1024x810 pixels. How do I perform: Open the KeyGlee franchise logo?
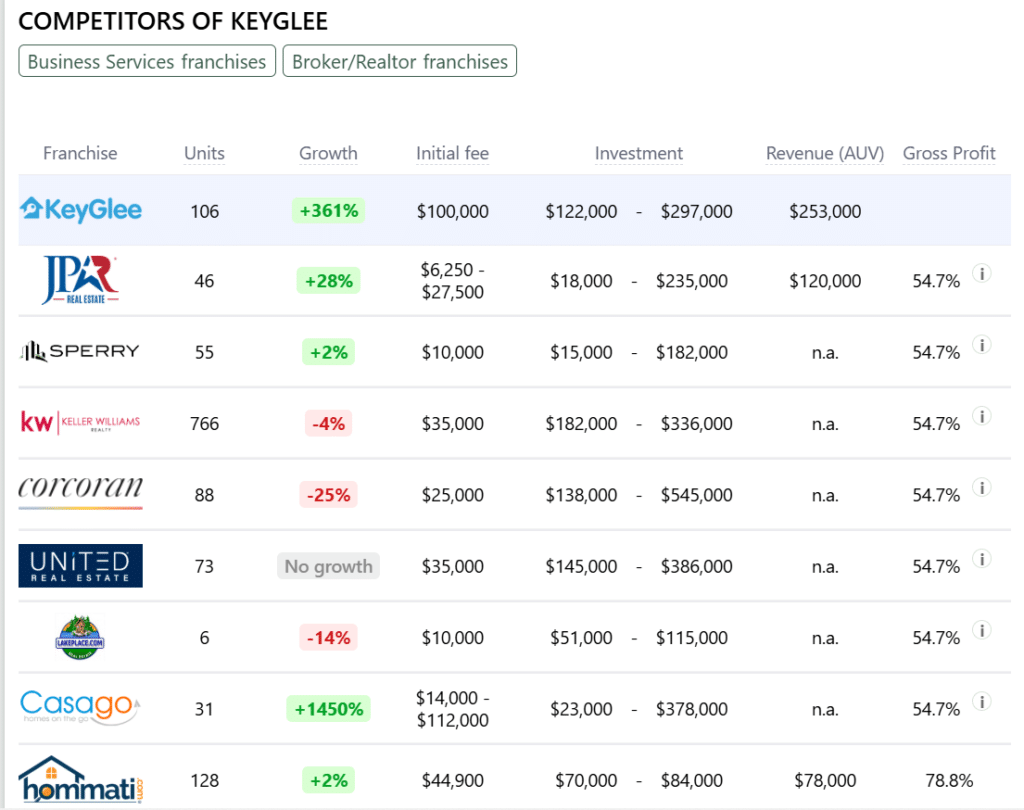tap(80, 210)
